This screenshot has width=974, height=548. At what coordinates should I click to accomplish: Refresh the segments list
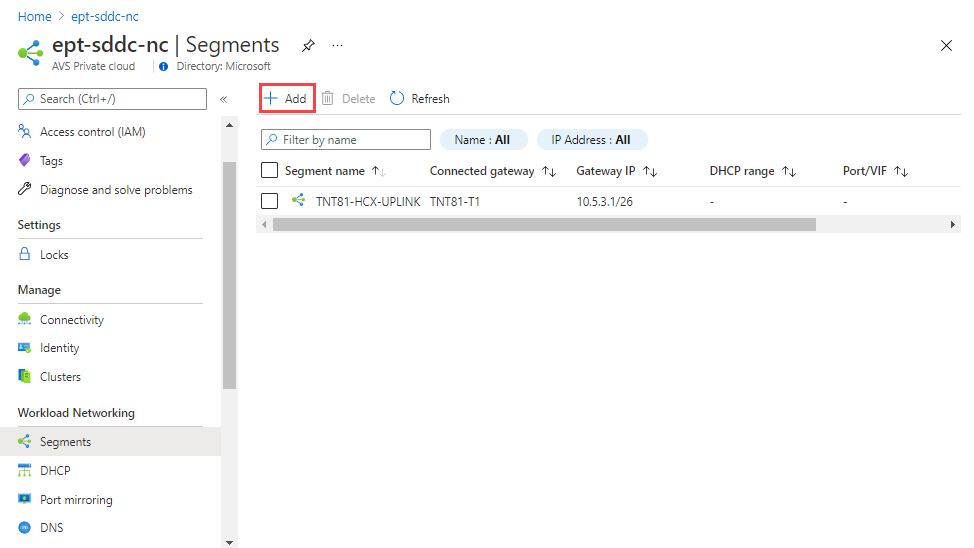pos(419,99)
